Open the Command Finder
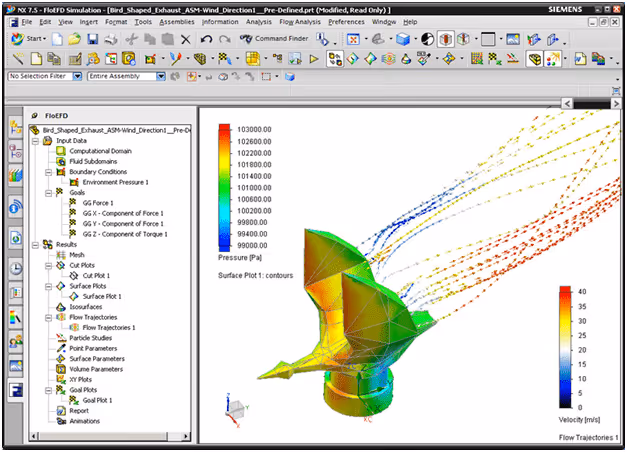This screenshot has width=627, height=452. 274,38
